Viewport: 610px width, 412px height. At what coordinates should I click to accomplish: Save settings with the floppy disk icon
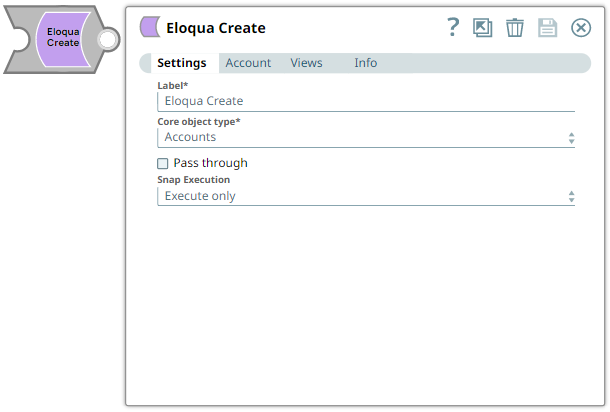pos(547,28)
